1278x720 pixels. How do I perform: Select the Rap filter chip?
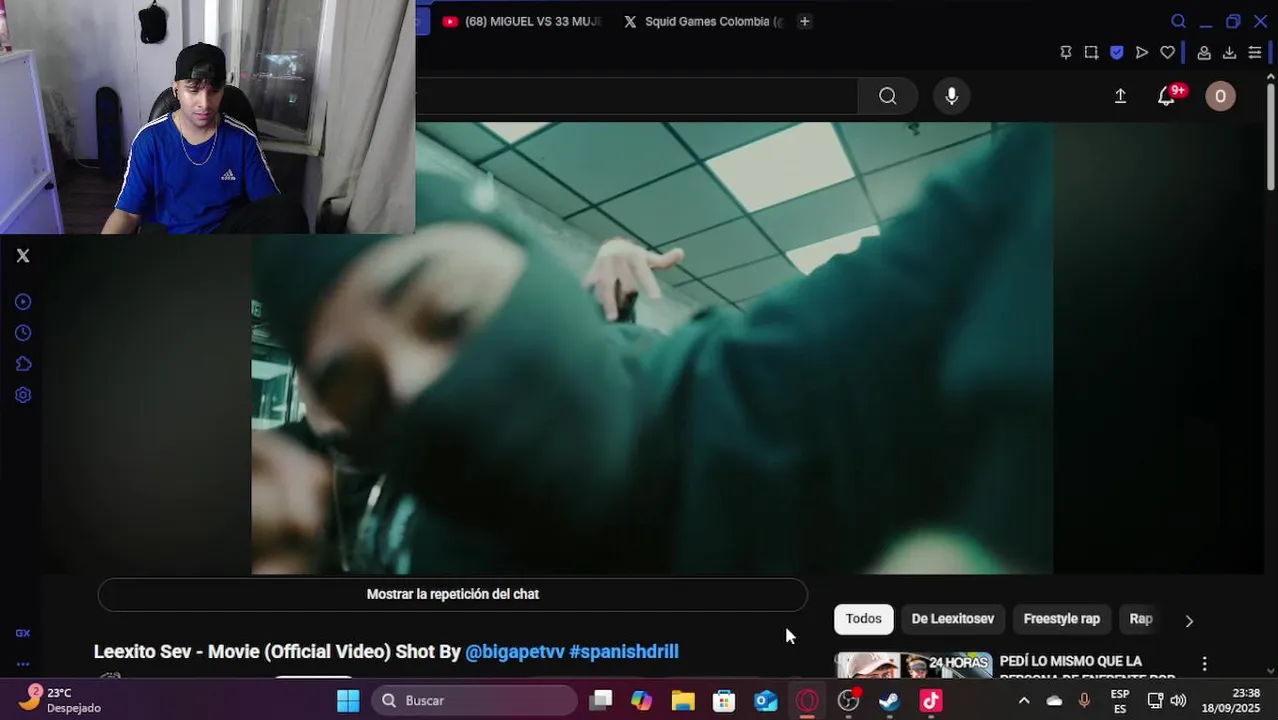coord(1141,619)
